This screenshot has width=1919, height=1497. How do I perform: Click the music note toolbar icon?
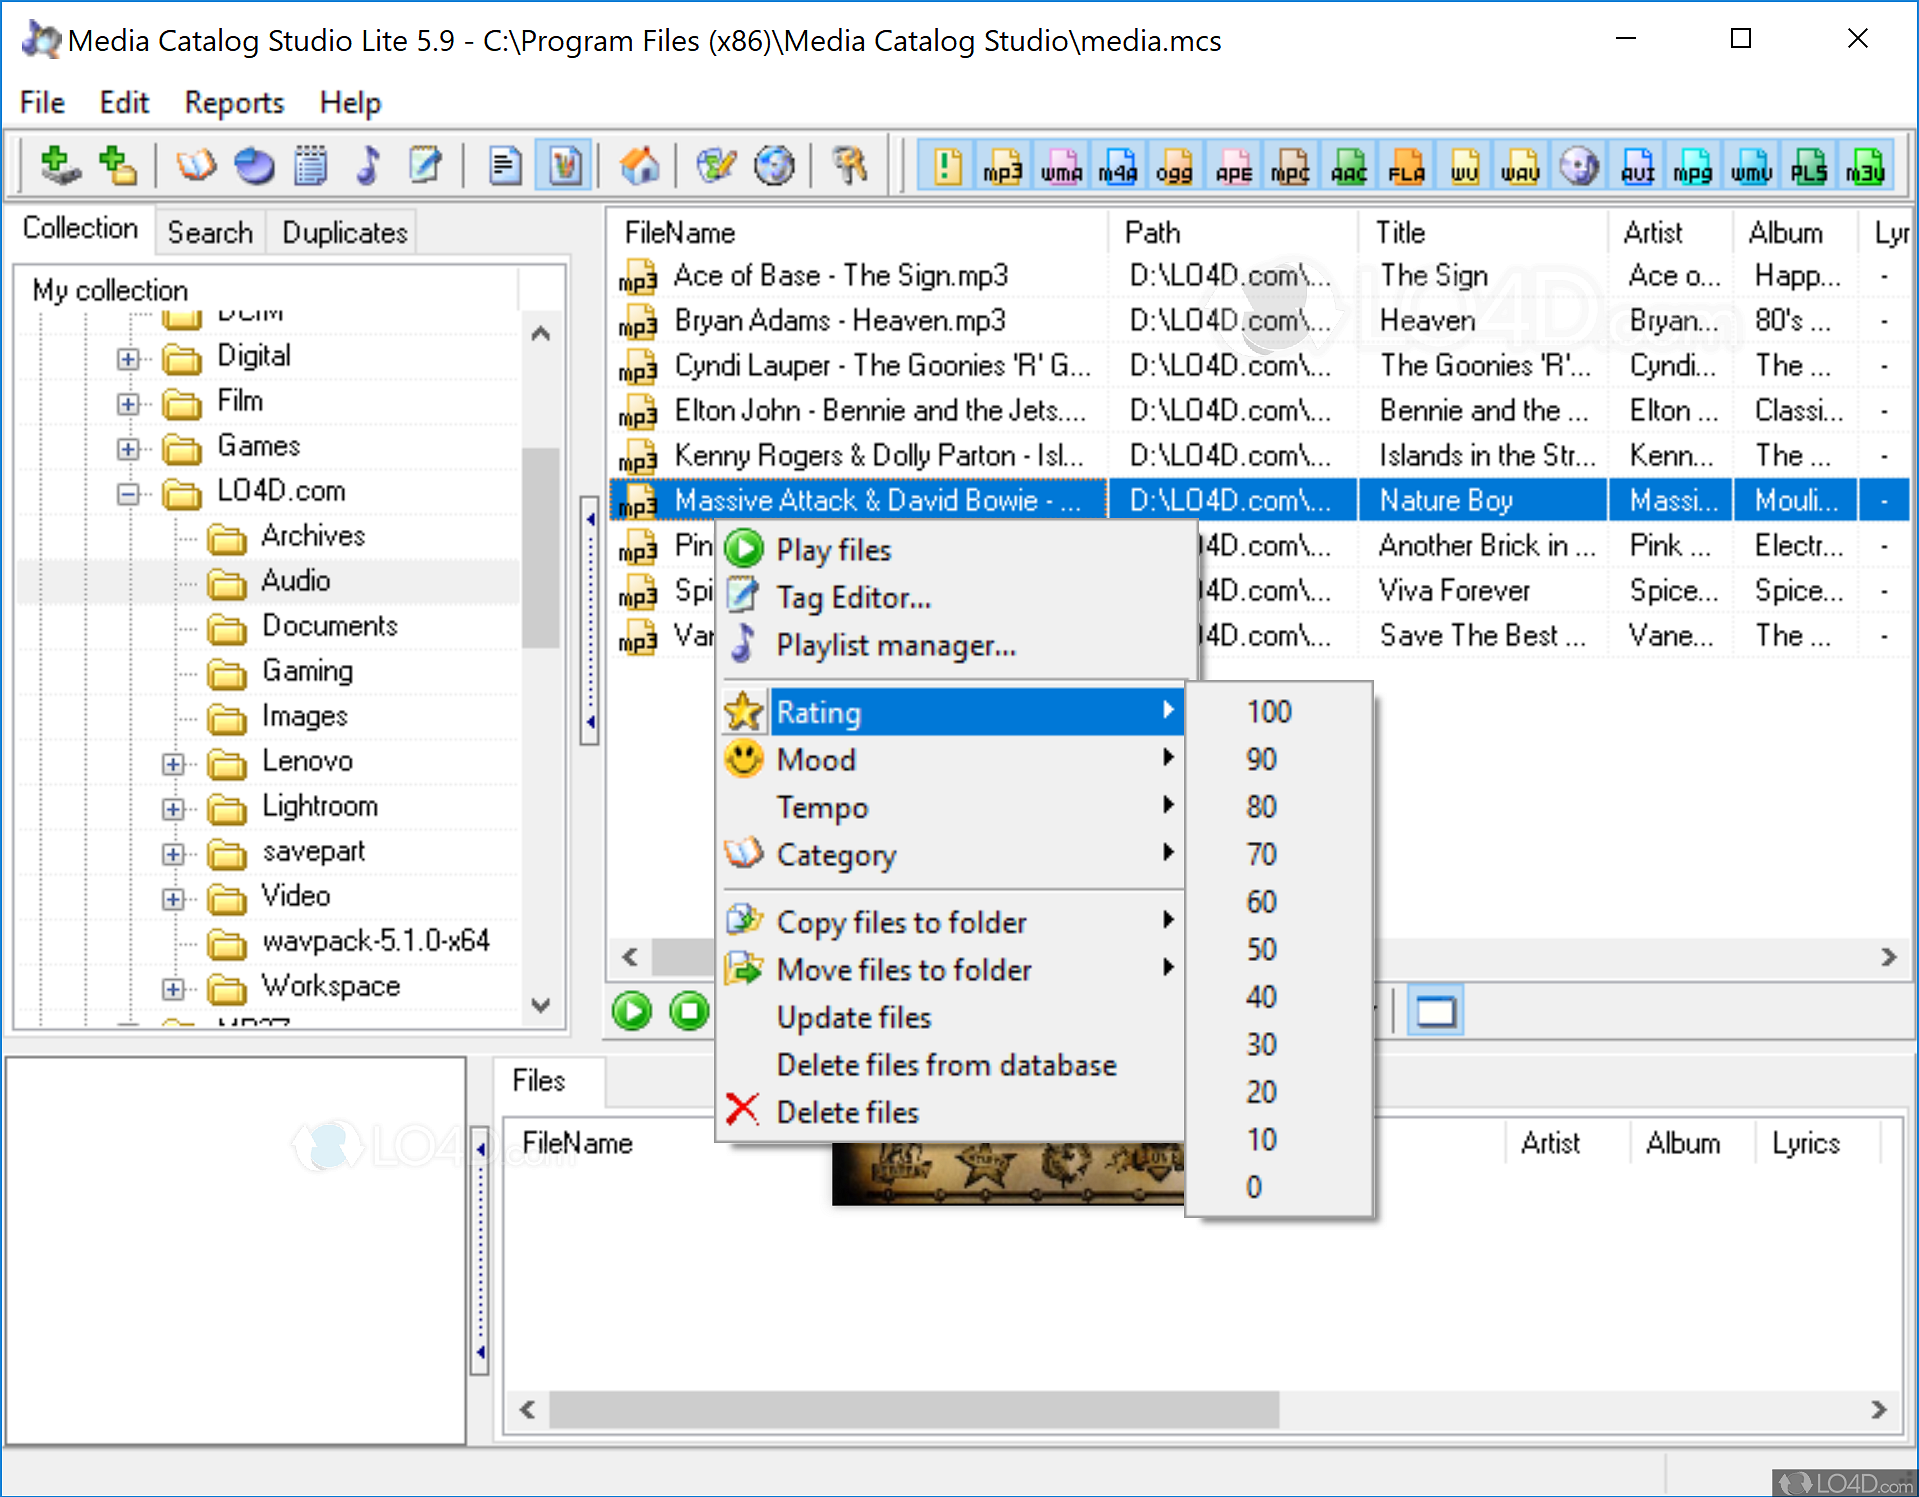368,165
